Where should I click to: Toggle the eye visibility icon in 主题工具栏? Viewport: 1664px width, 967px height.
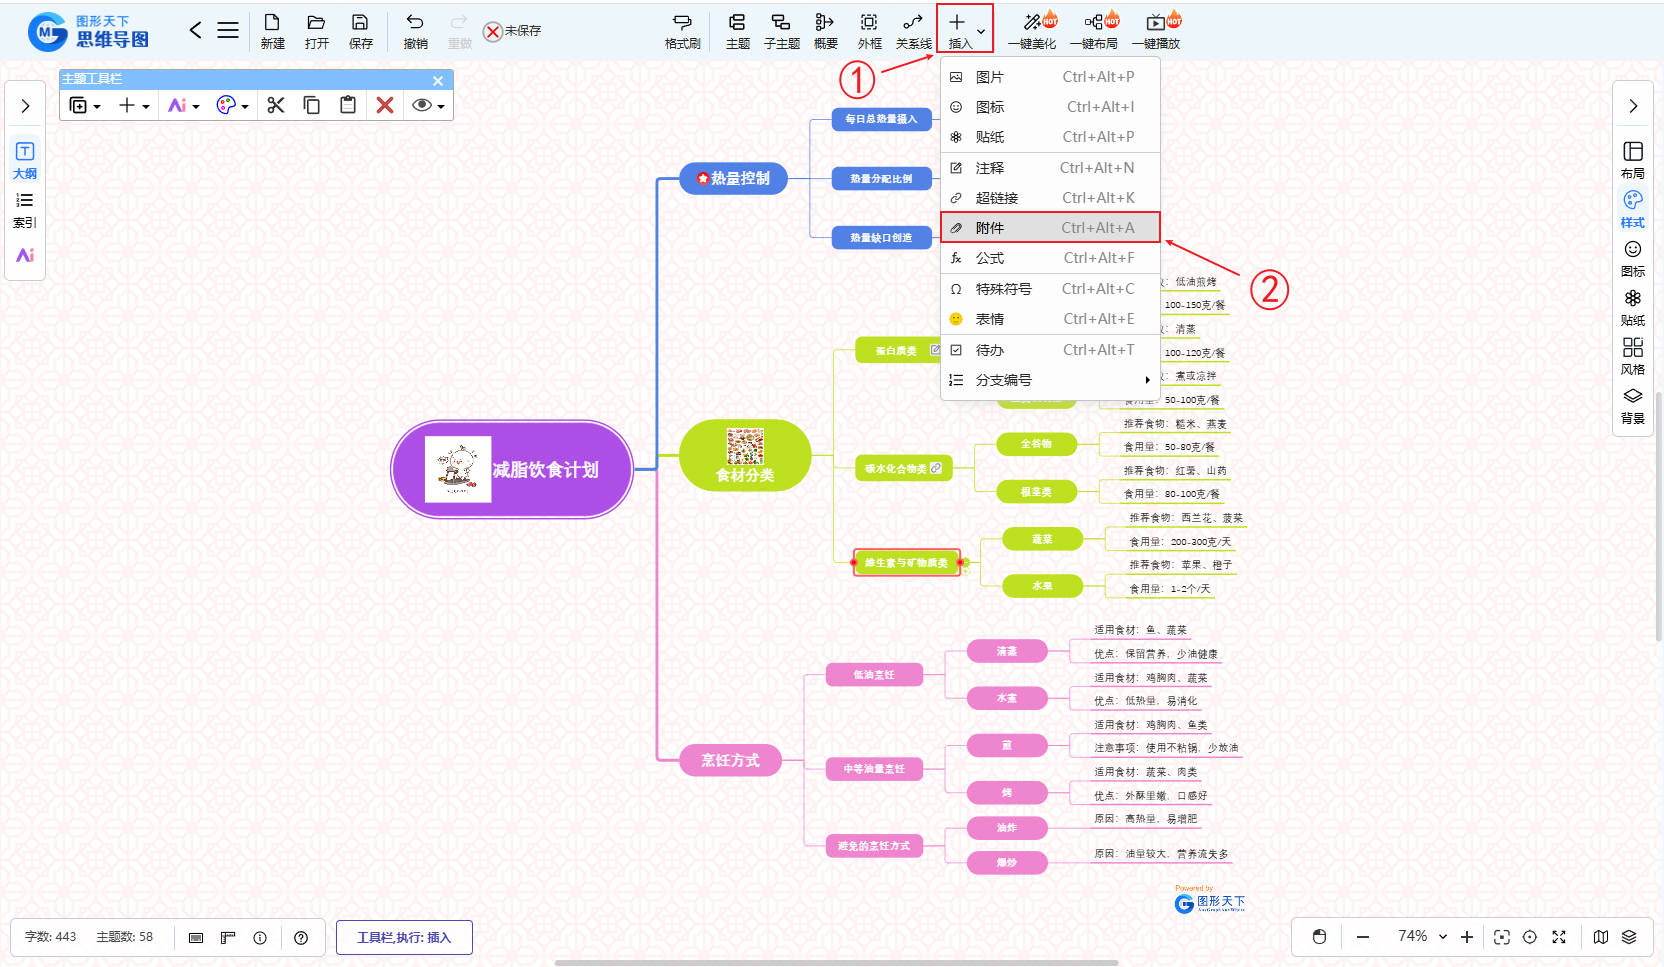(422, 105)
